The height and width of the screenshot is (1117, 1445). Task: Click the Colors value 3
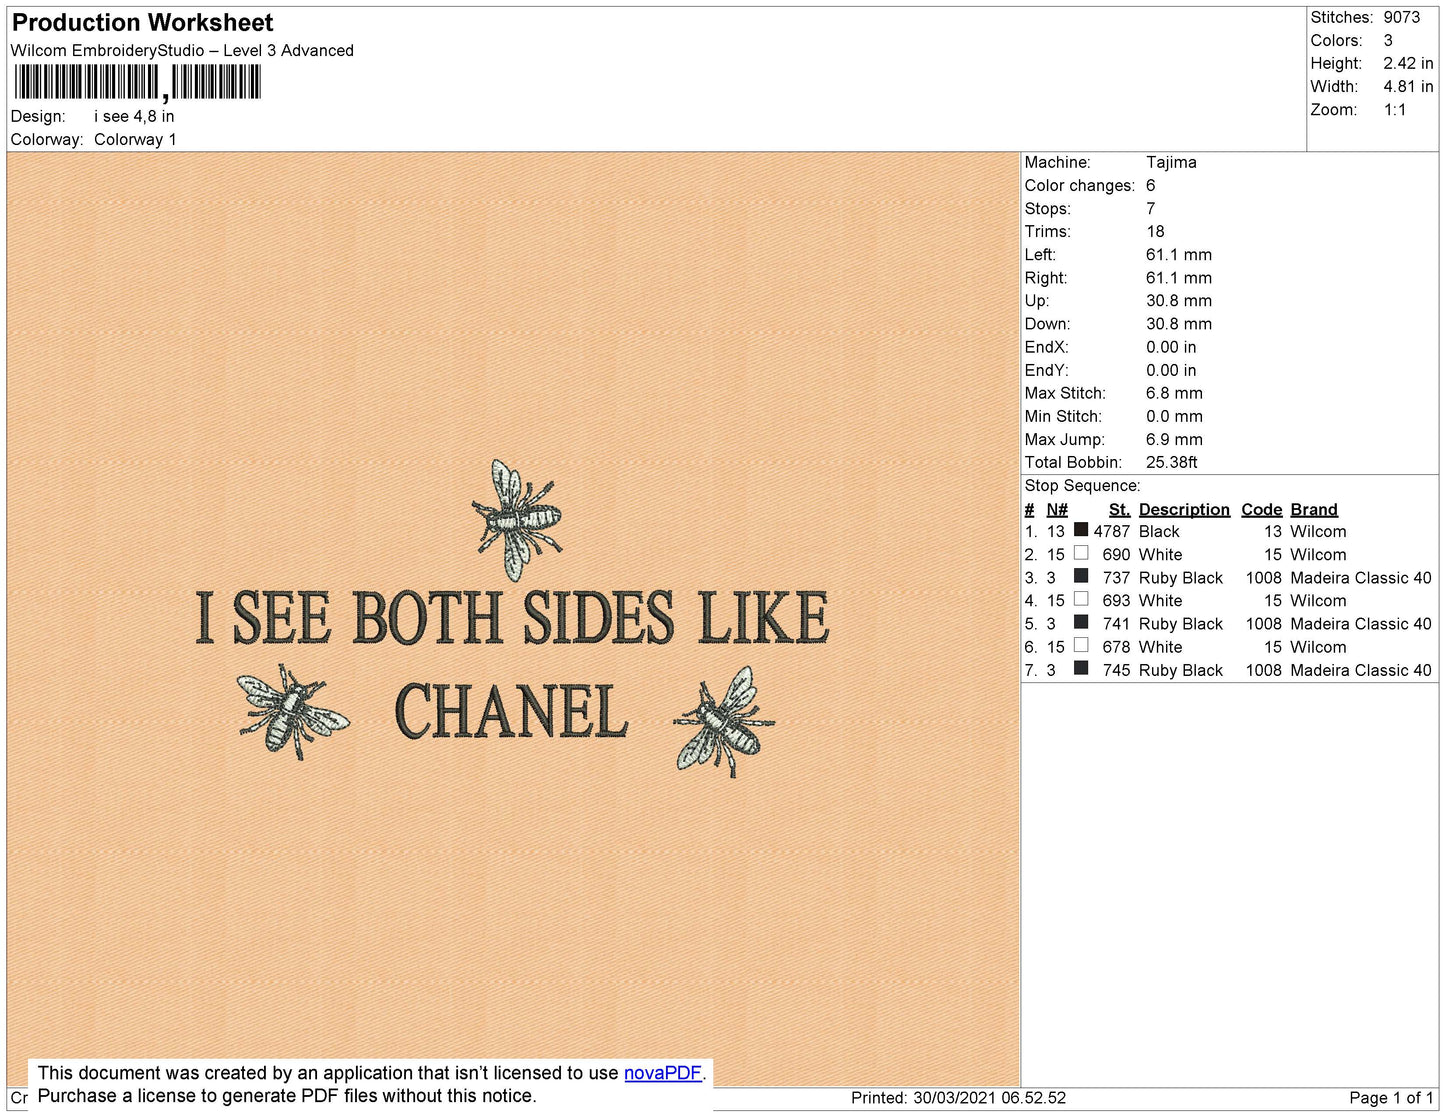tap(1388, 41)
